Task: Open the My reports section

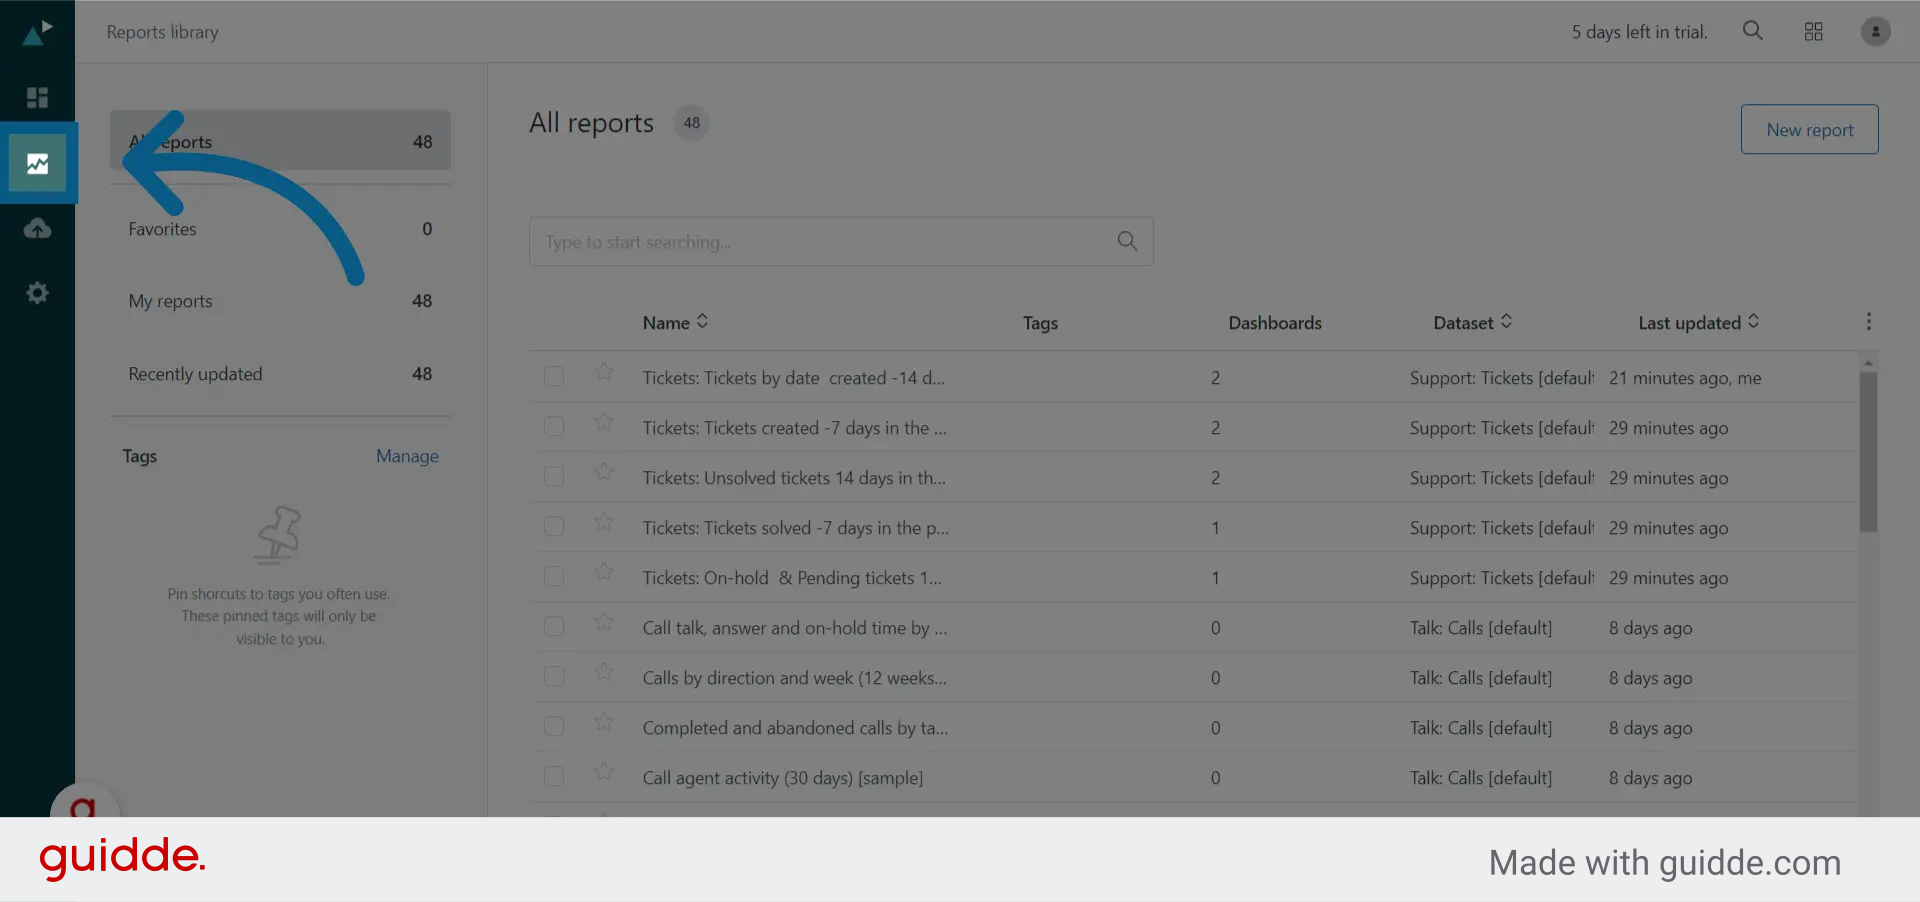Action: [170, 301]
